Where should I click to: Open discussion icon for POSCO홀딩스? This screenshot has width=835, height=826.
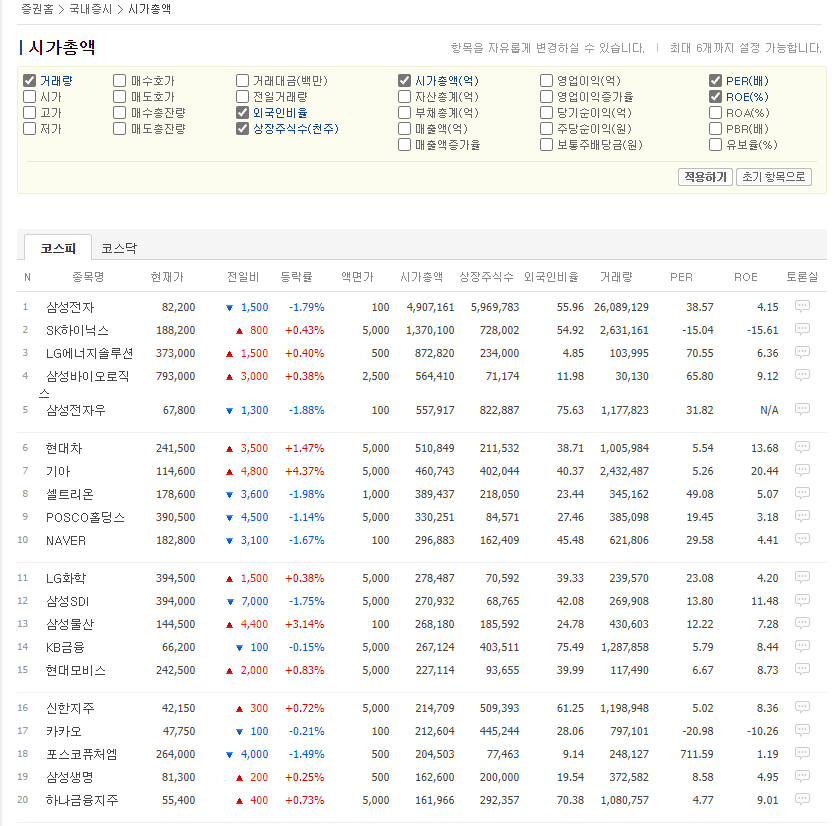(802, 516)
